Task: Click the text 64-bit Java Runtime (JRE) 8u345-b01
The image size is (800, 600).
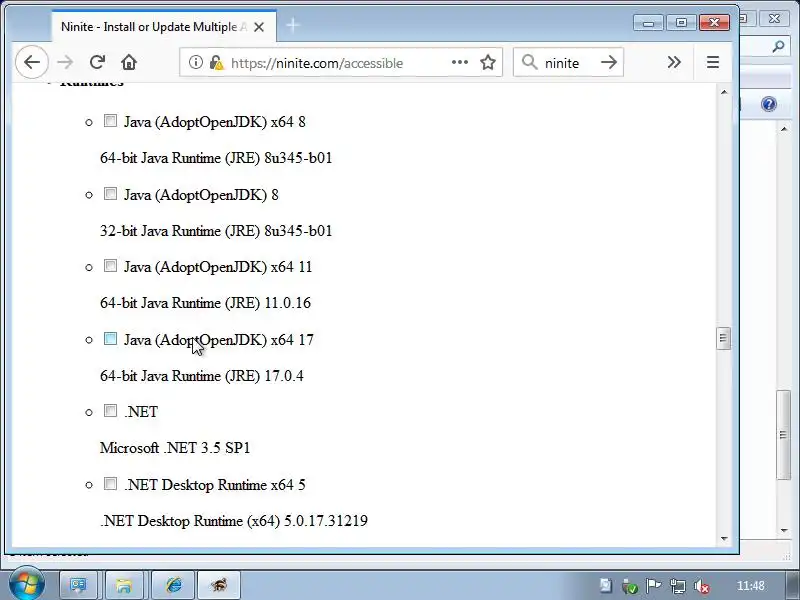Action: [216, 158]
